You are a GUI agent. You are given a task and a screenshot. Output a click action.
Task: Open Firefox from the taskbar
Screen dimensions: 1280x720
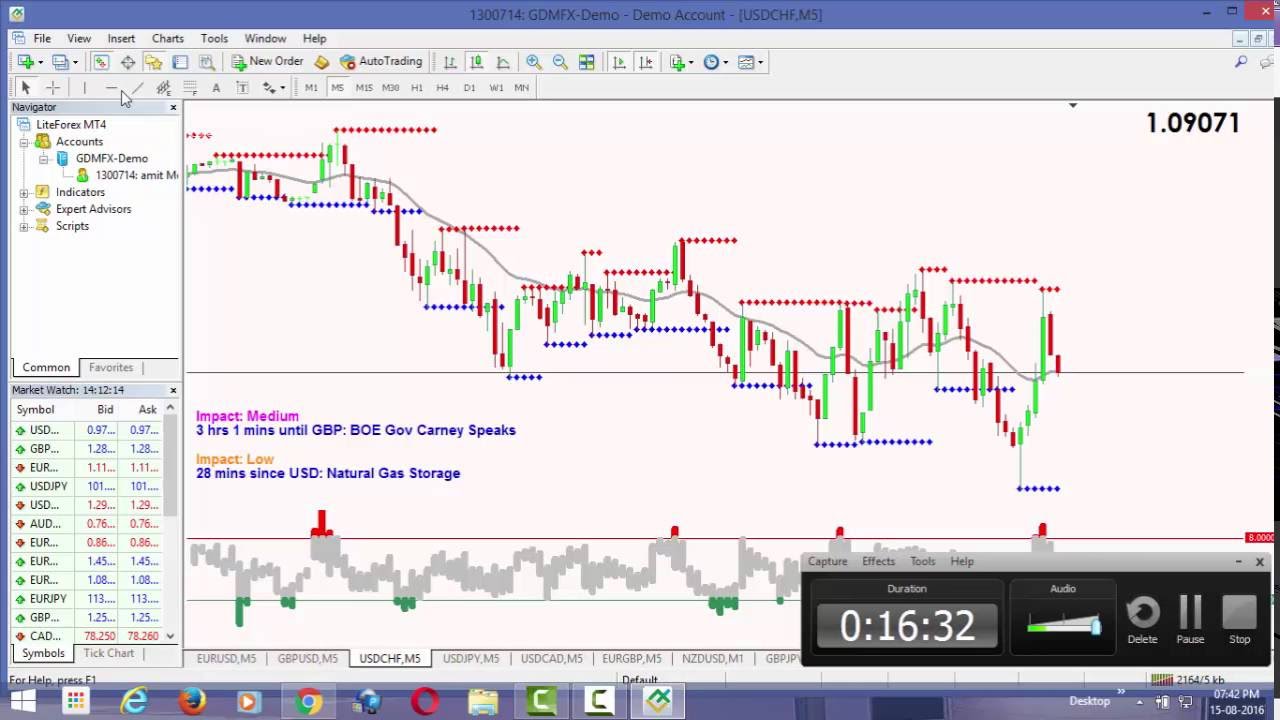[x=192, y=702]
